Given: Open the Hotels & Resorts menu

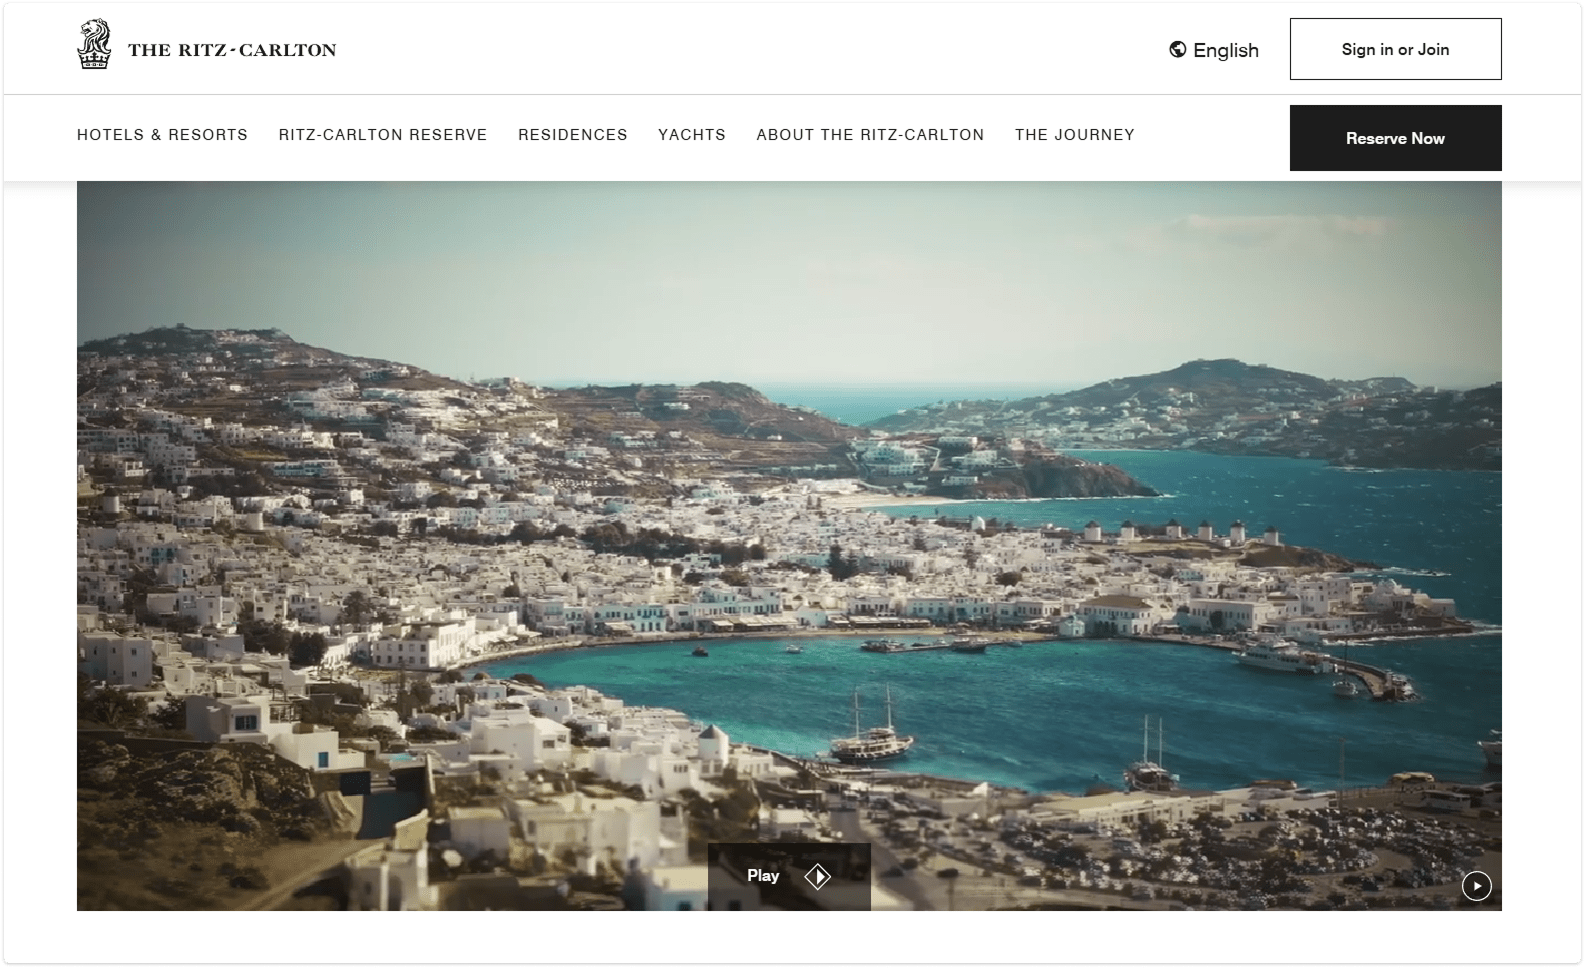Looking at the screenshot, I should point(162,135).
